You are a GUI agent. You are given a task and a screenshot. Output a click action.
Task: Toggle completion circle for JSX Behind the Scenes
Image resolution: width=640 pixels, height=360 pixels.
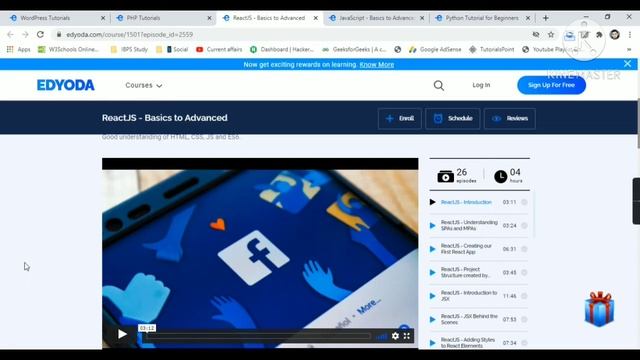(524, 319)
